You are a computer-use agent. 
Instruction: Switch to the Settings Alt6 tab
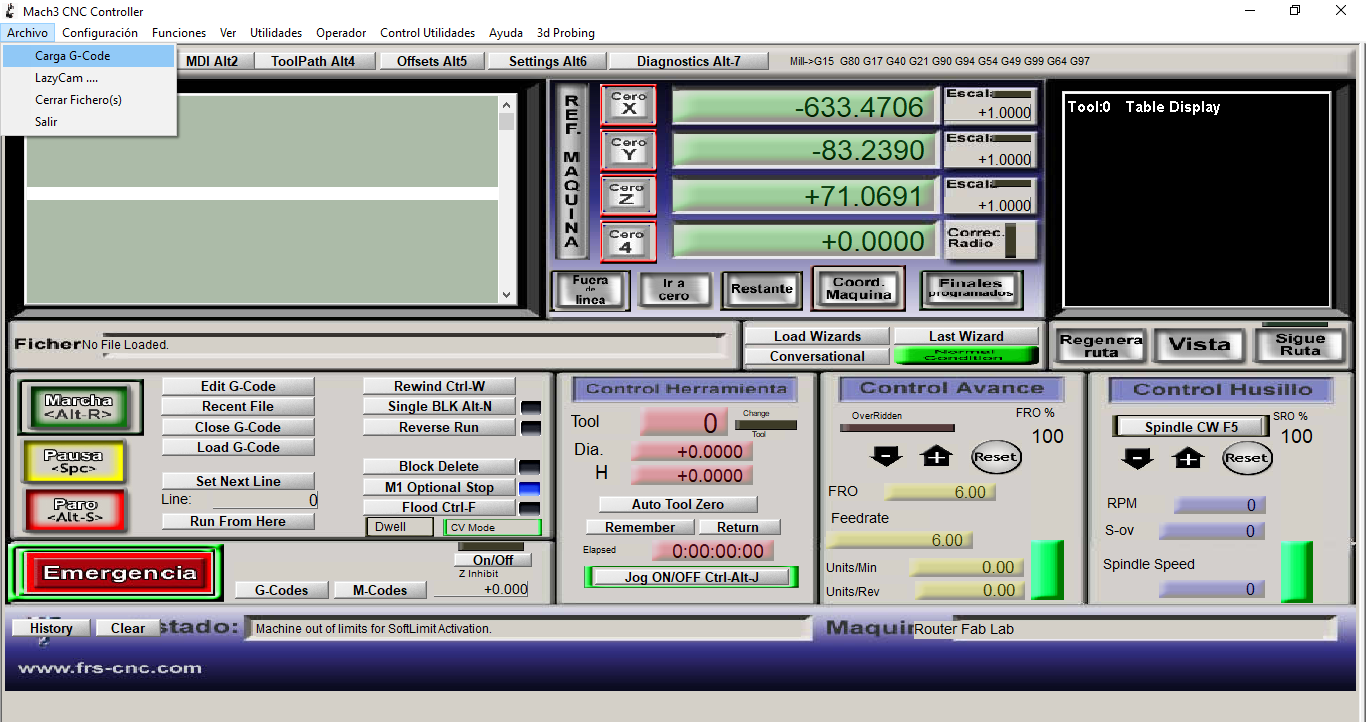coord(548,61)
